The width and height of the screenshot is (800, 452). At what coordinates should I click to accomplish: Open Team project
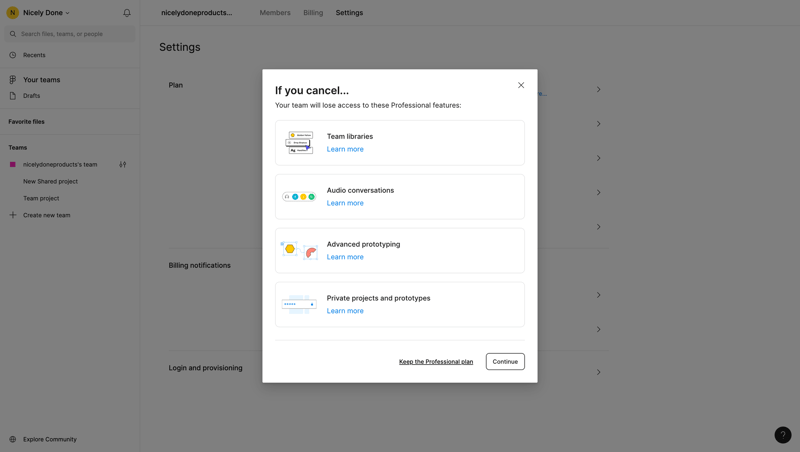point(41,198)
